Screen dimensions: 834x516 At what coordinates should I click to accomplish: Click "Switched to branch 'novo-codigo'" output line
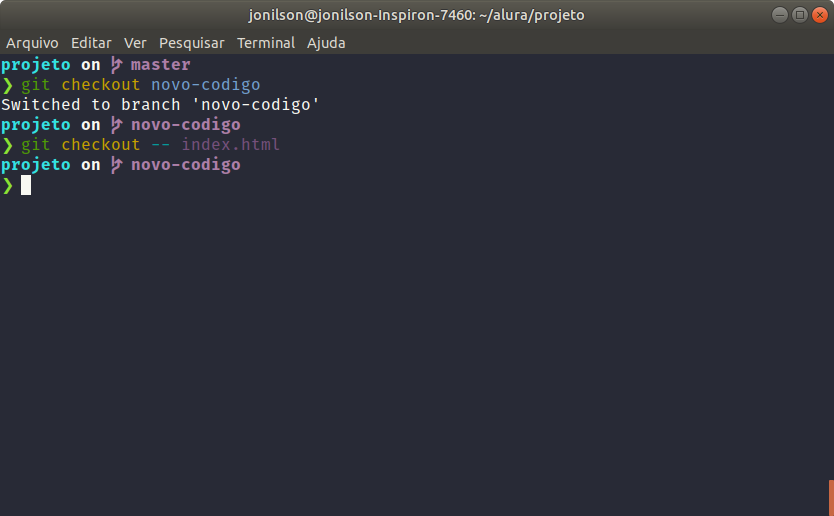coord(160,105)
